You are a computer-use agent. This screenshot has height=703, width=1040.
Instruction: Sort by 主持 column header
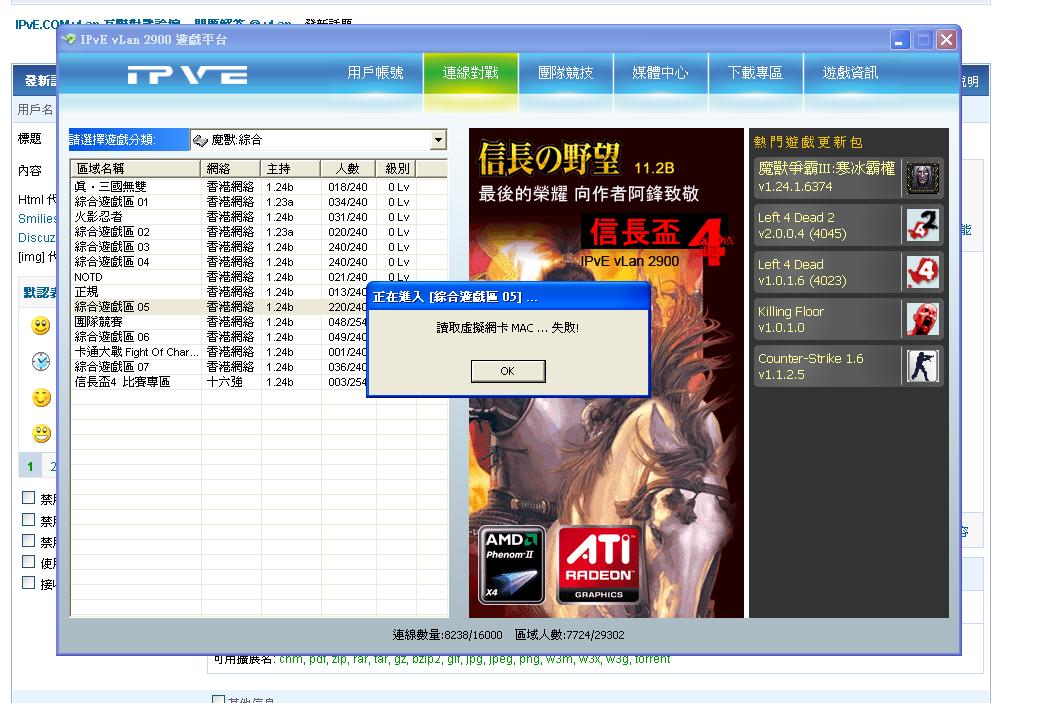[291, 168]
